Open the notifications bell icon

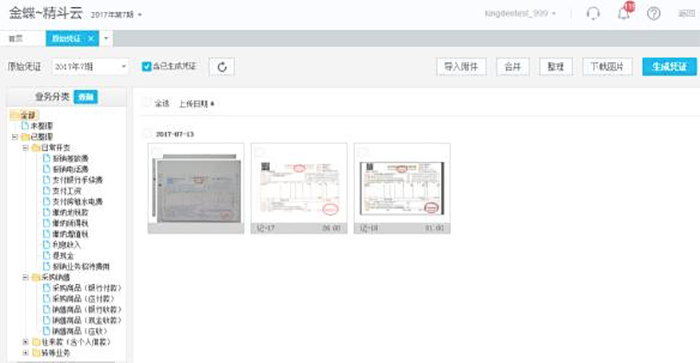point(624,13)
